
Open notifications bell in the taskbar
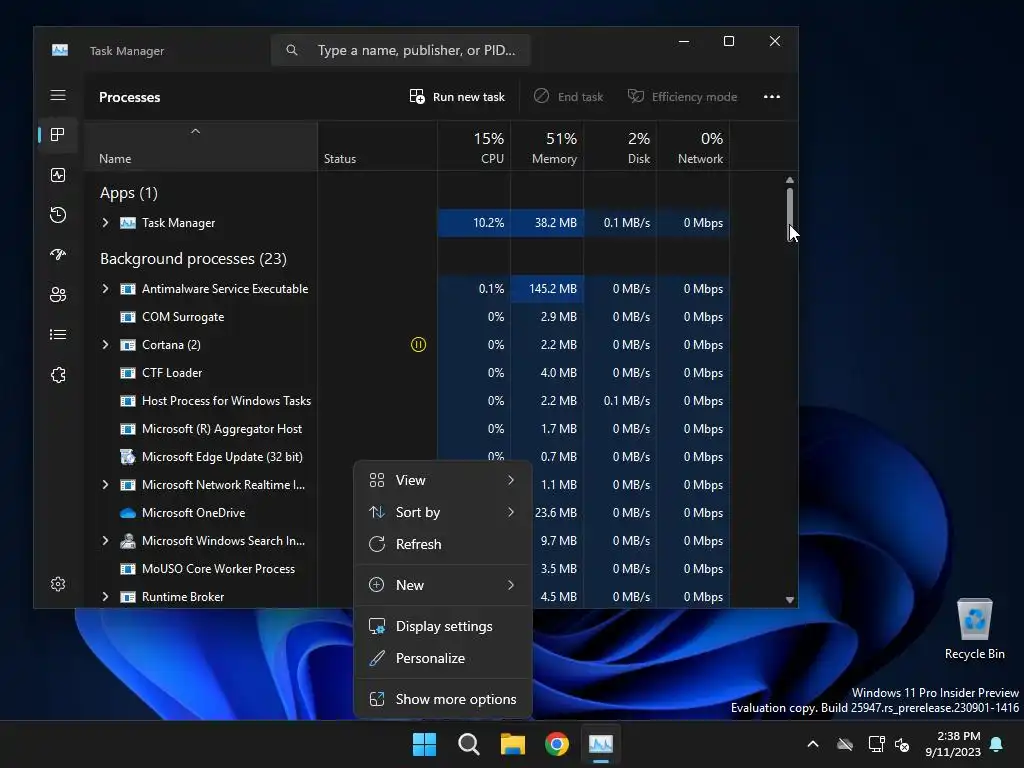[x=997, y=744]
